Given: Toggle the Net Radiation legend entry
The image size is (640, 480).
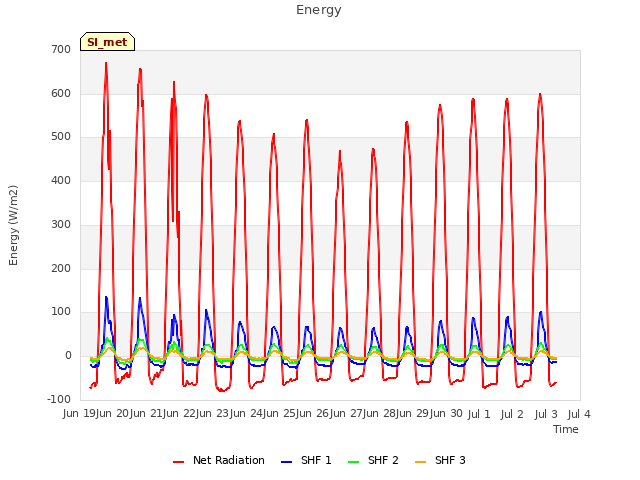Looking at the screenshot, I should click(219, 460).
